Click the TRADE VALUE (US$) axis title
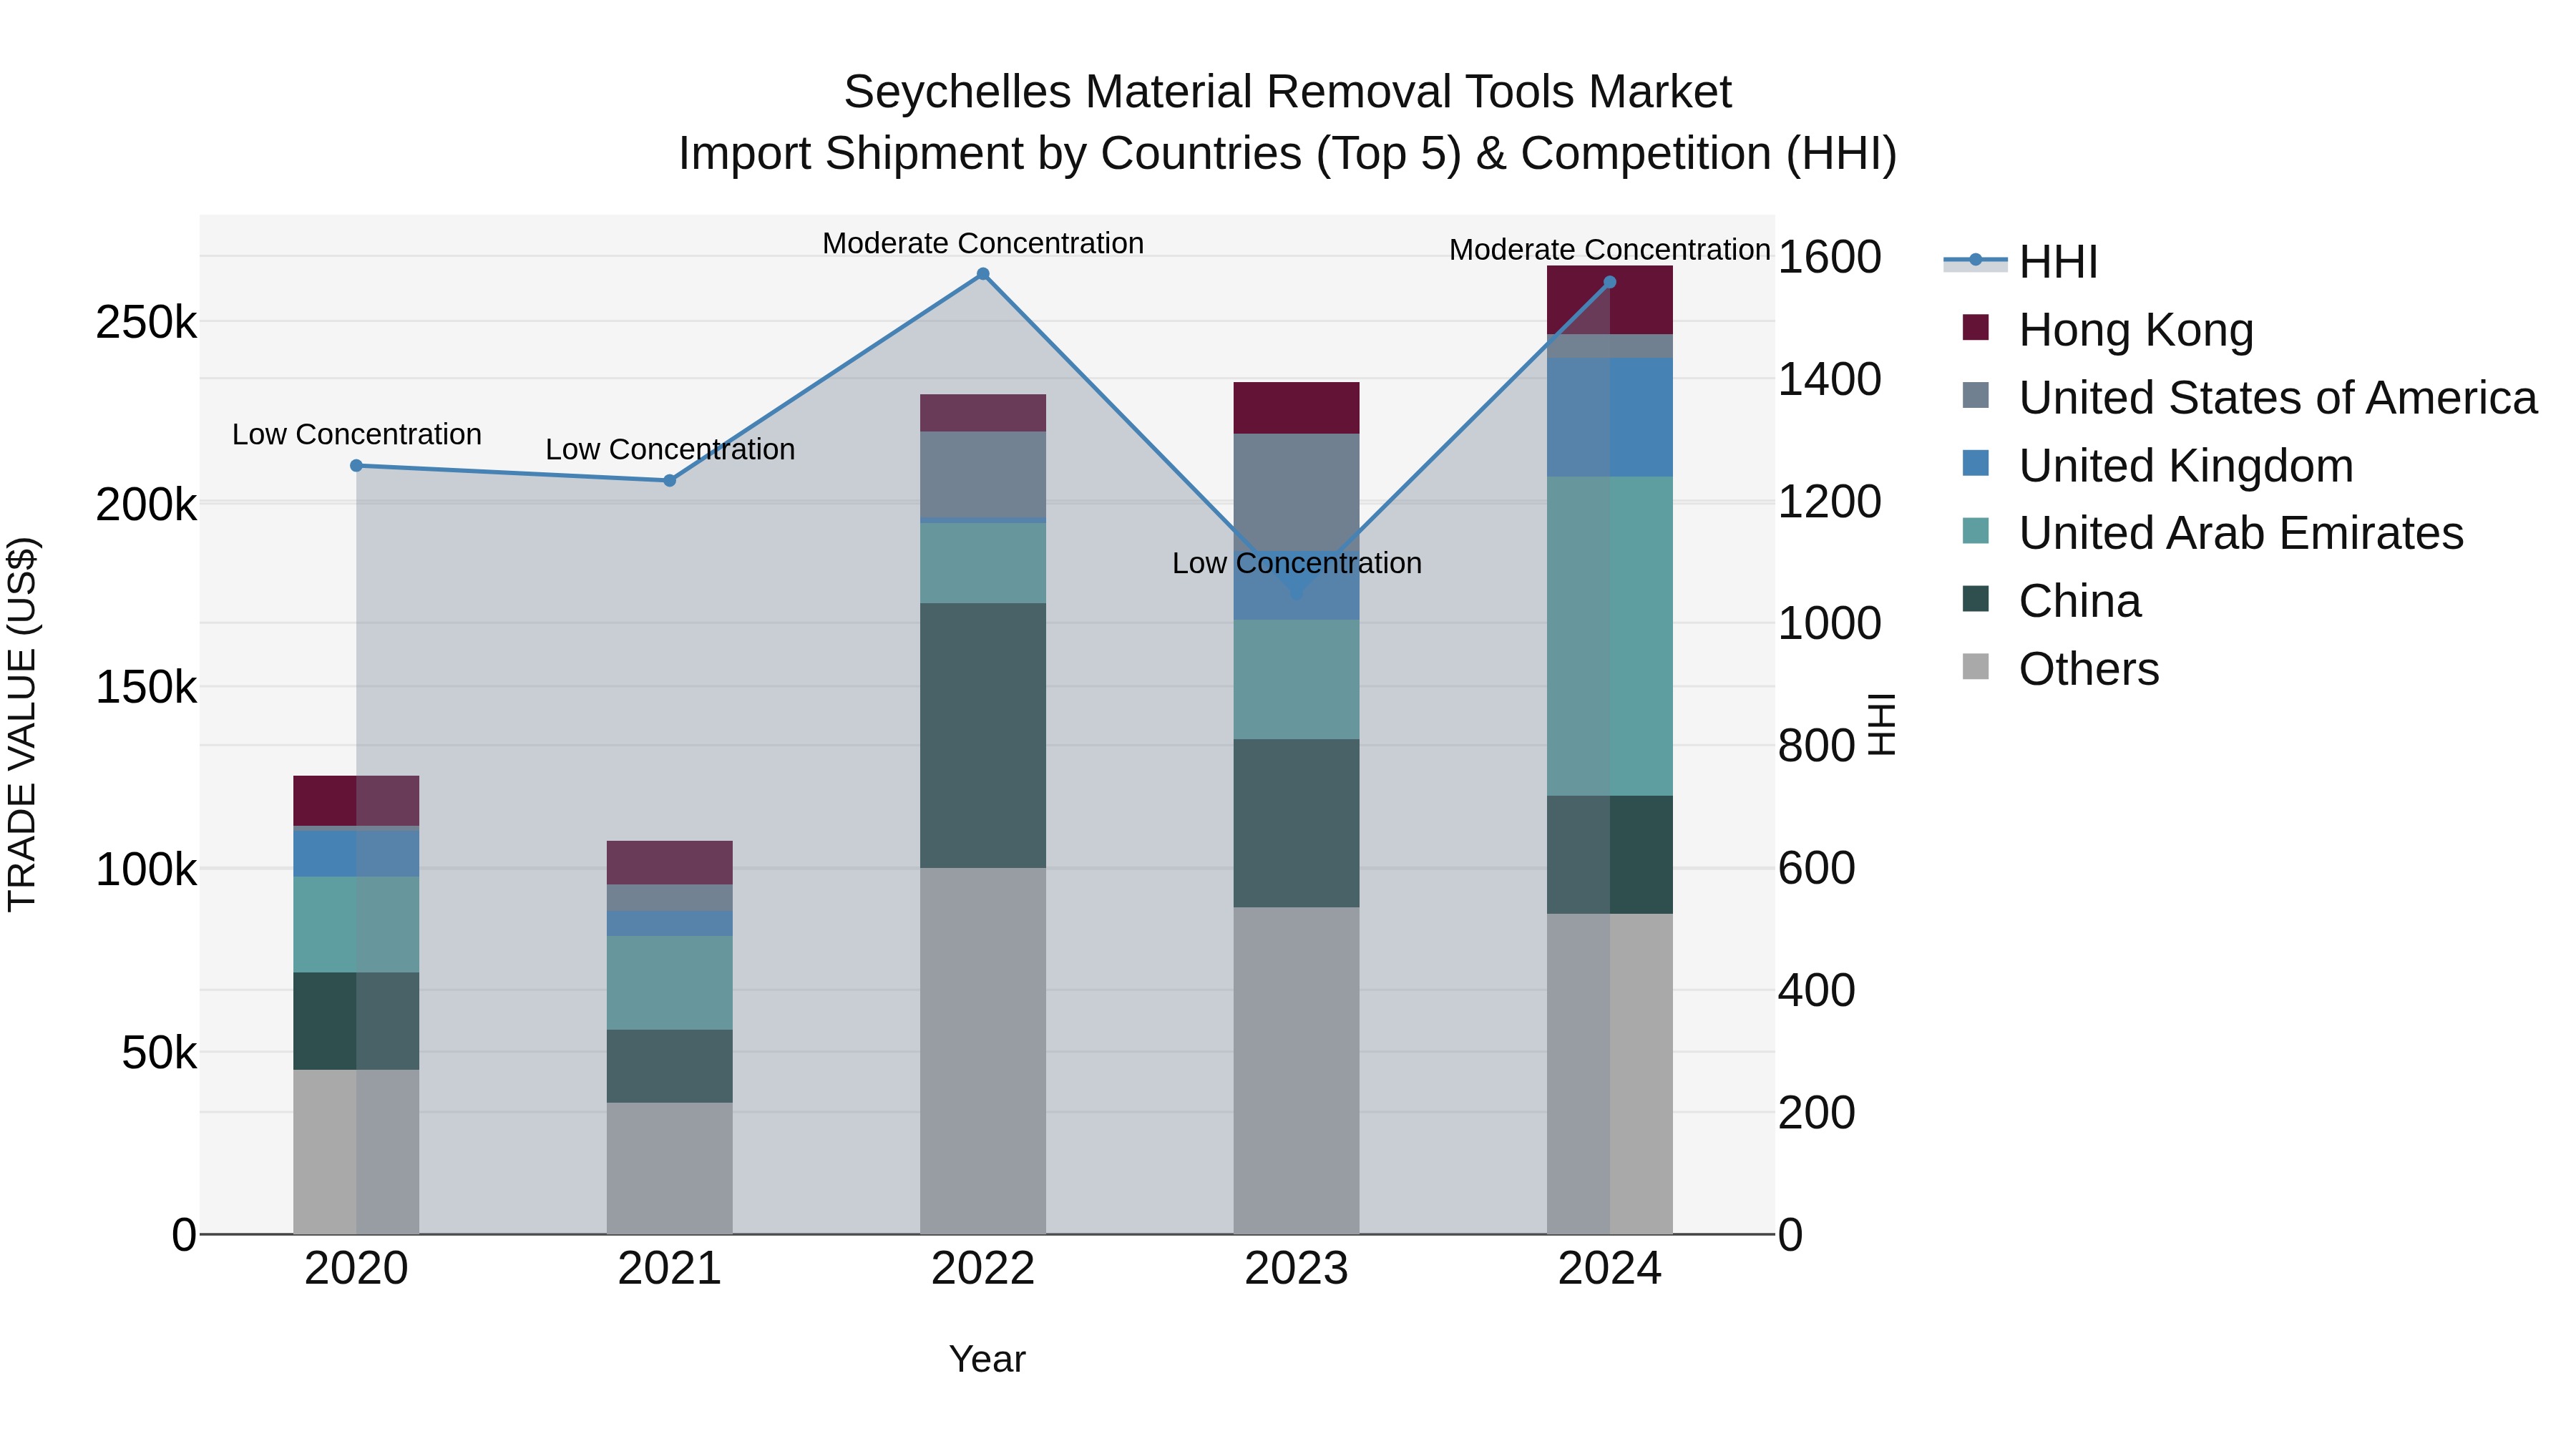Viewport: 2576px width, 1449px height. coord(22,724)
